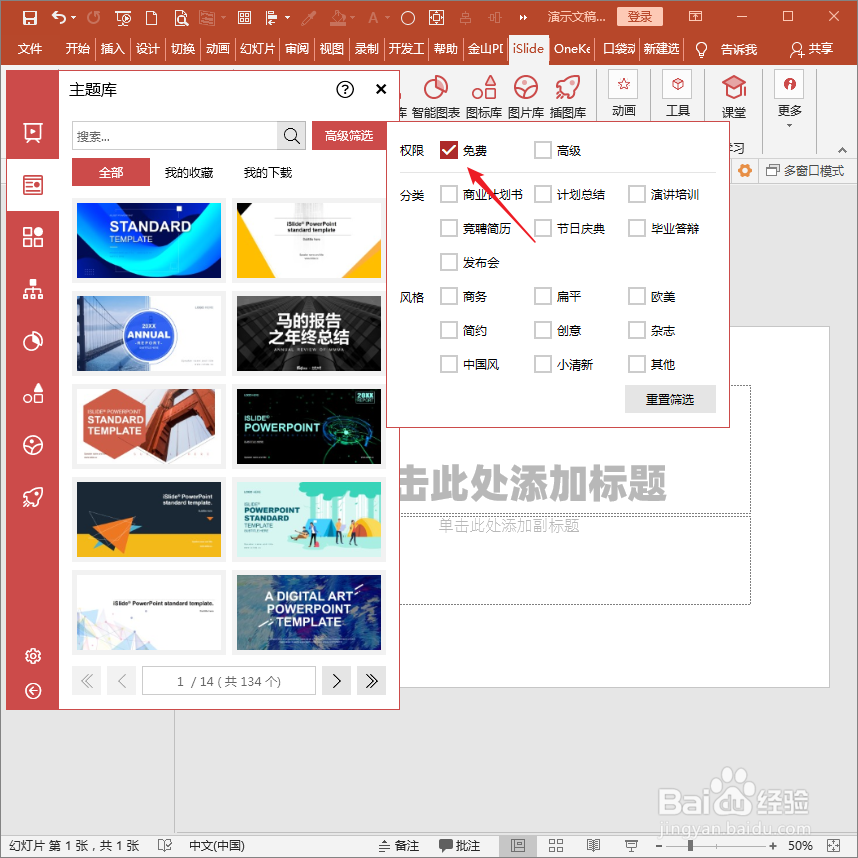Jump to last page of themes
Image resolution: width=858 pixels, height=858 pixels.
coord(371,681)
